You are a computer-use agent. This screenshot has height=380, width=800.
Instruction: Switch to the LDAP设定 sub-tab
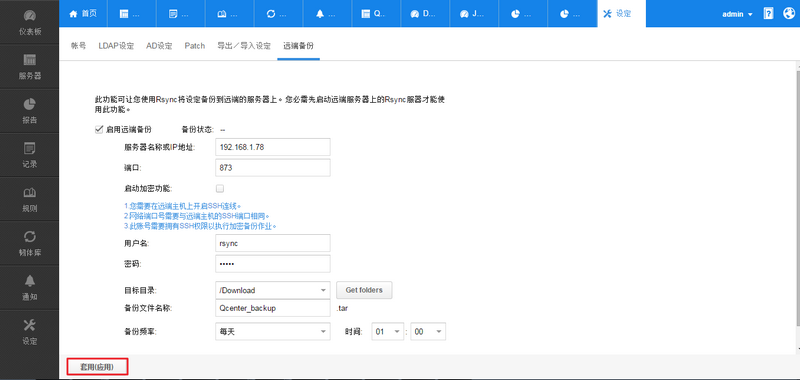point(116,45)
